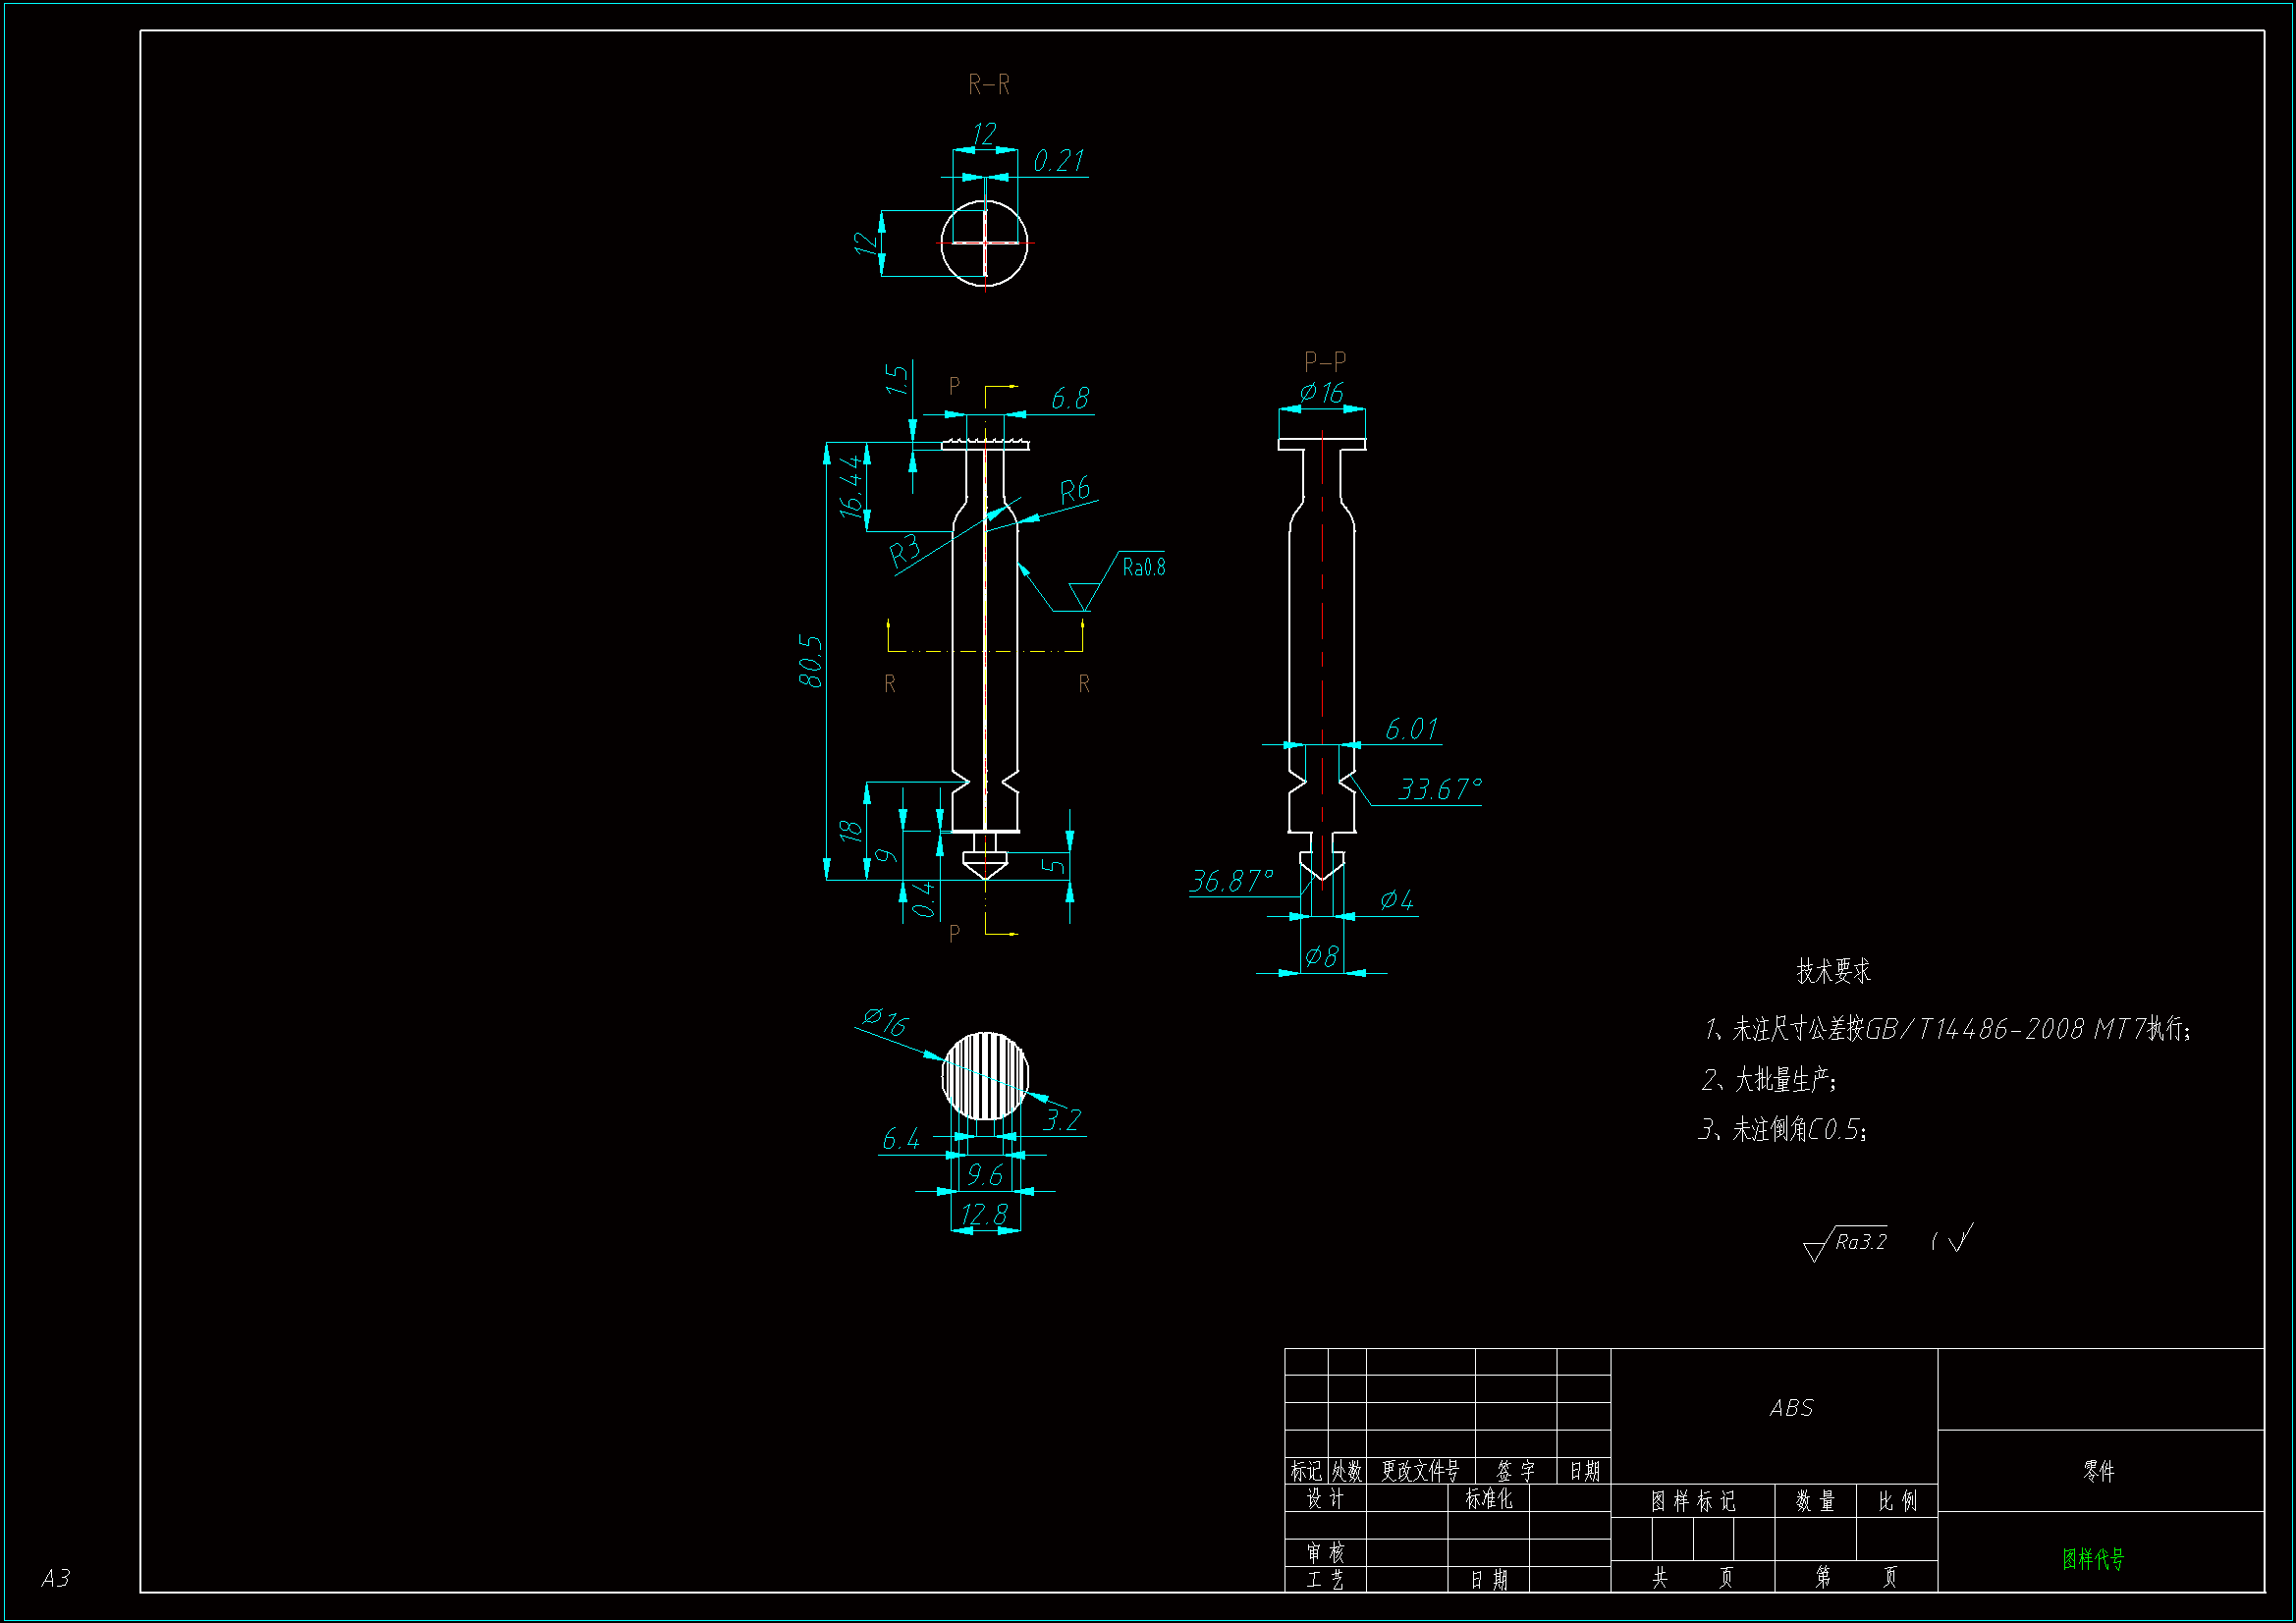Screen dimensions: 2296x1623
Task: Click the 技术要求 heading text
Action: tap(1832, 971)
